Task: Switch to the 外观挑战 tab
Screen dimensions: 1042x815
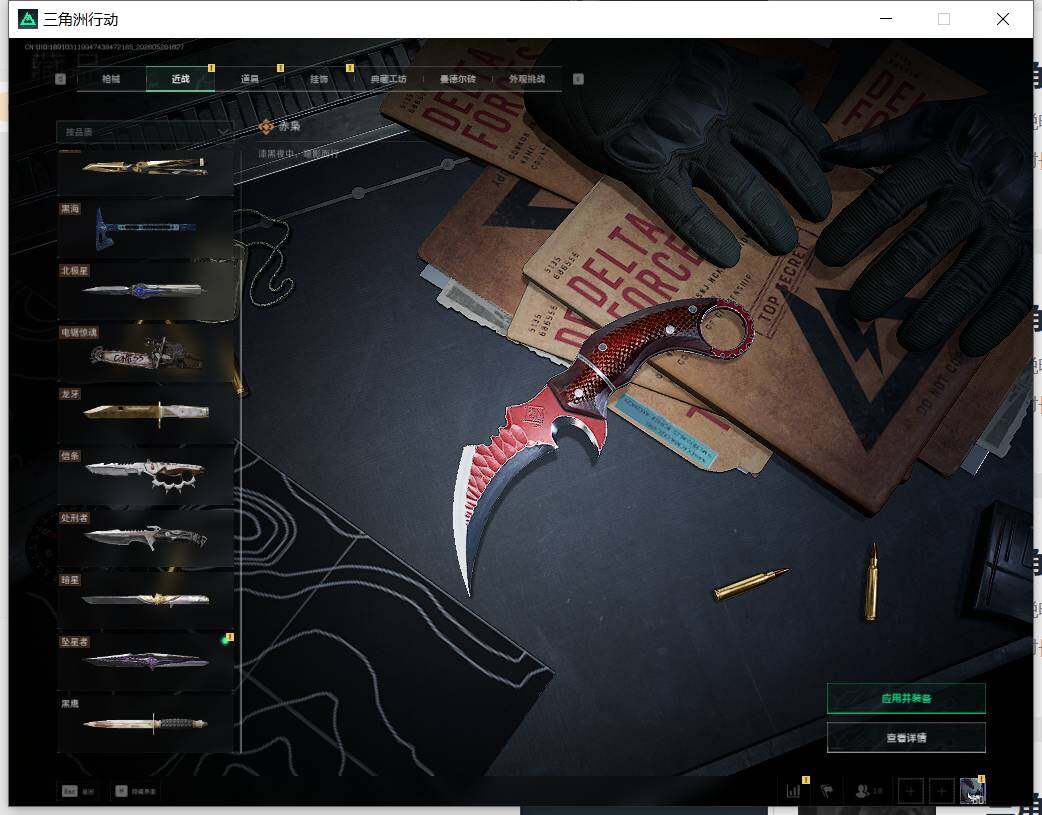Action: (x=526, y=78)
